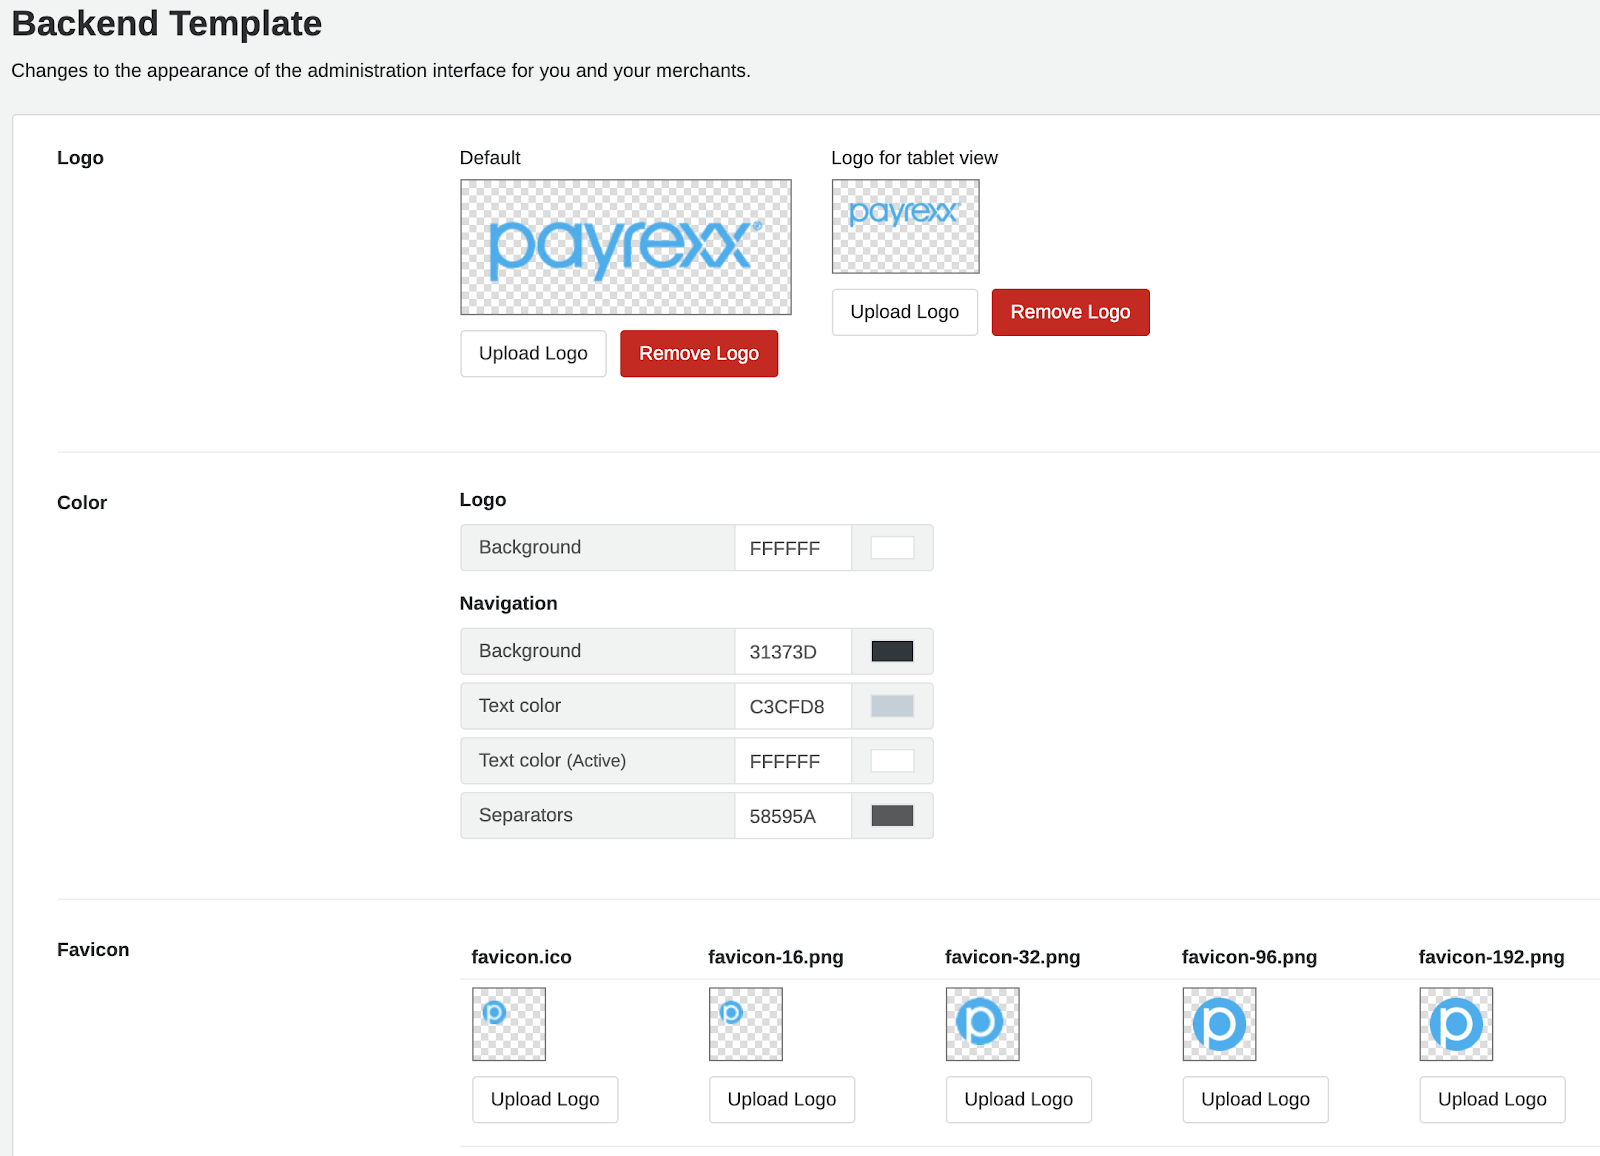Click the Text color (Active) label

coord(552,760)
